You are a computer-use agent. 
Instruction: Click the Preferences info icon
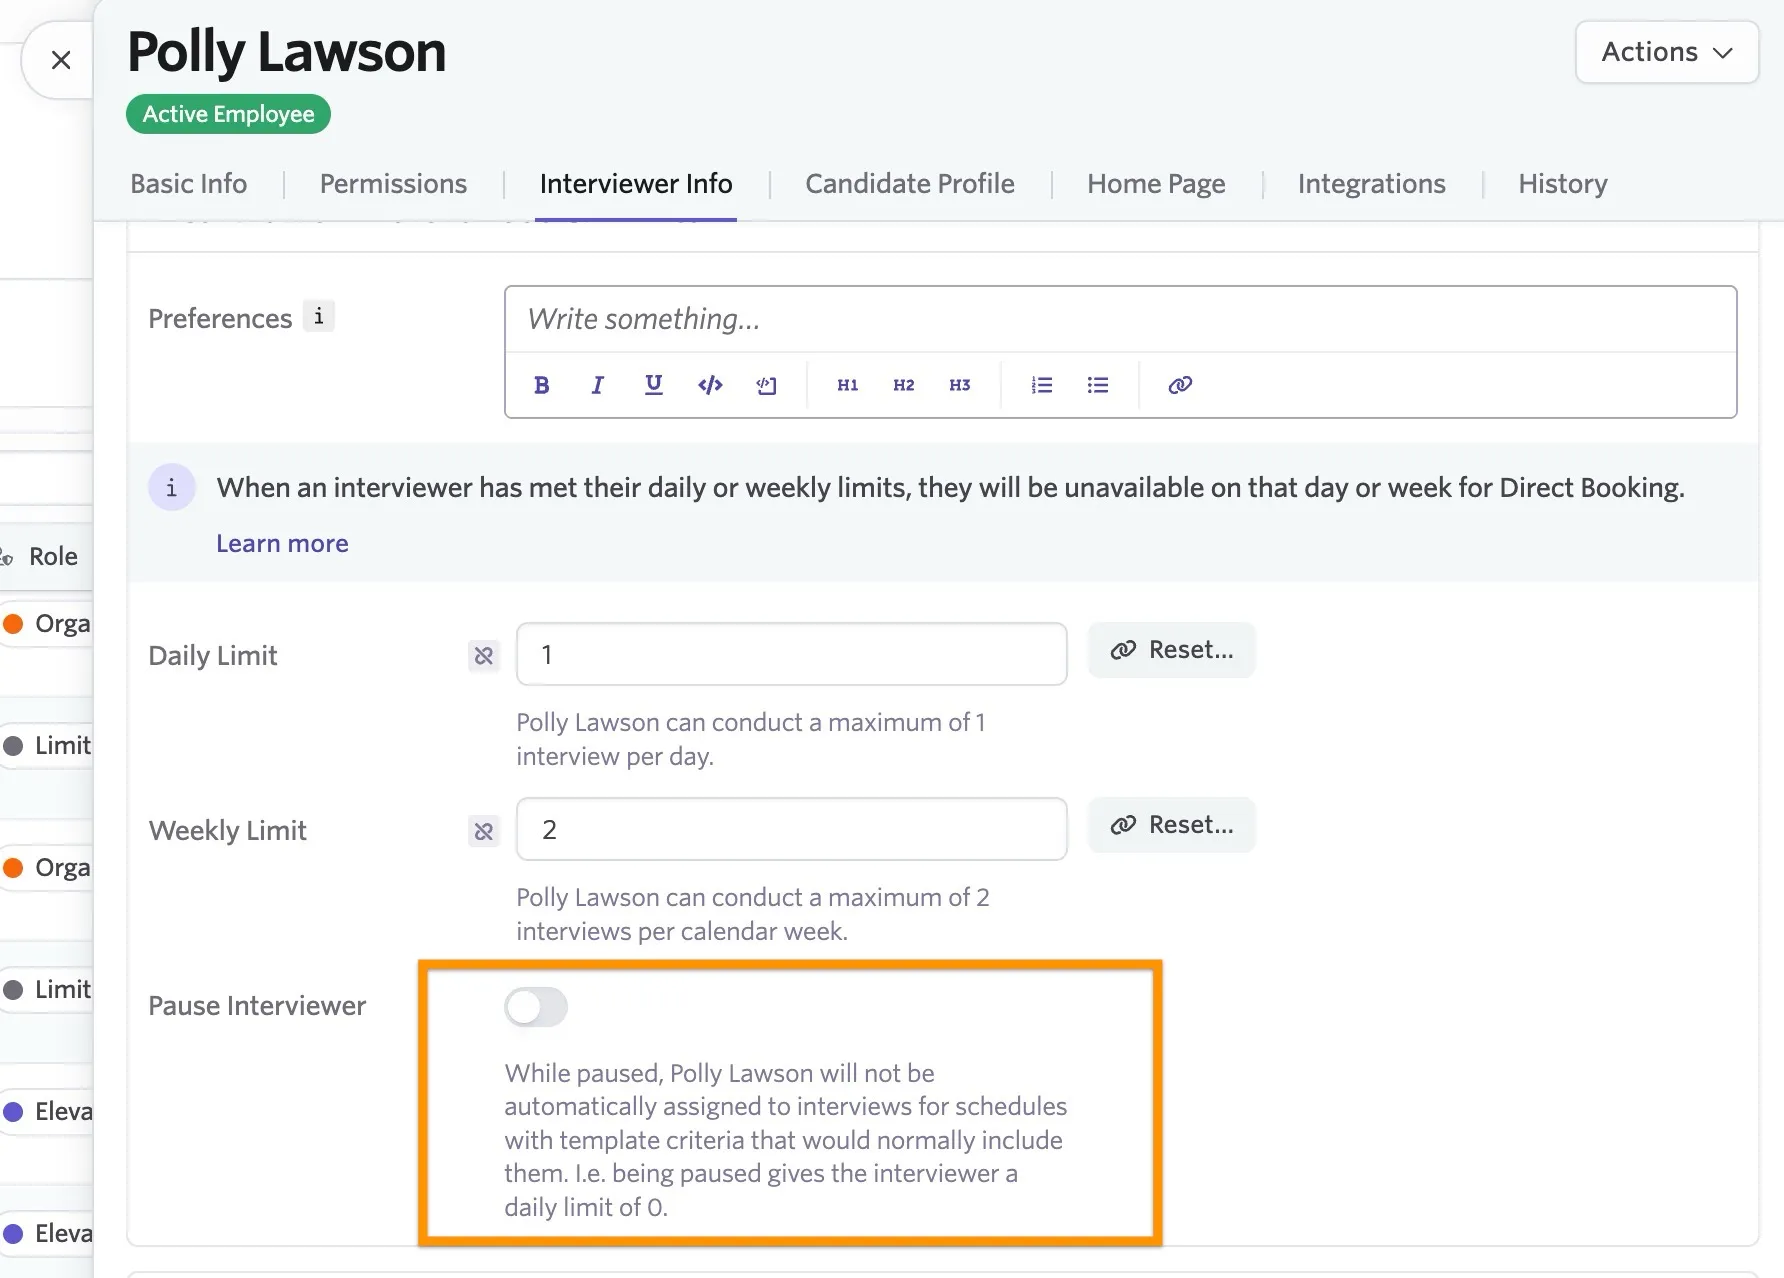pos(319,317)
